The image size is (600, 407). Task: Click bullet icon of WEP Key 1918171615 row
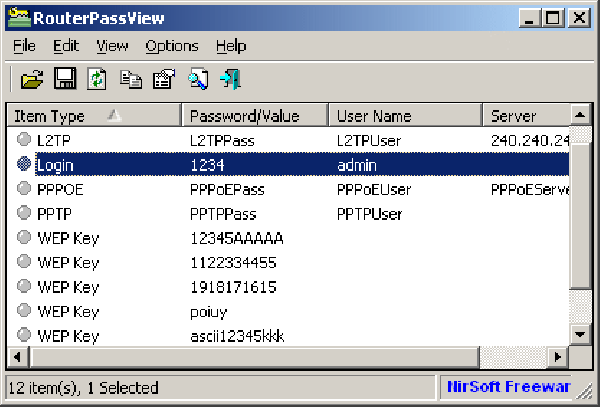pyautogui.click(x=24, y=286)
